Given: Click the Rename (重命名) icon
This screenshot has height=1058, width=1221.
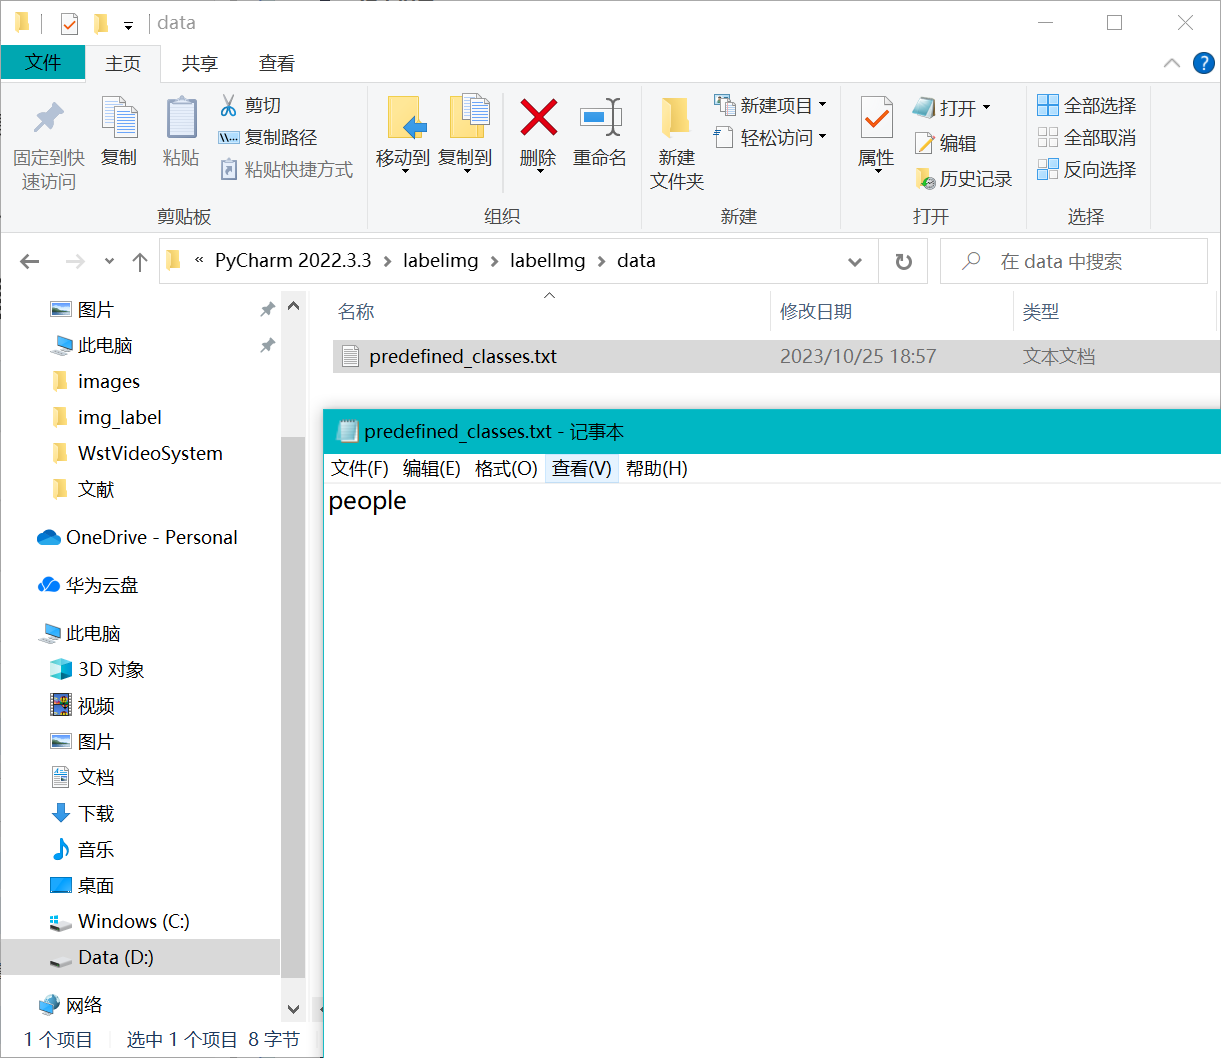Looking at the screenshot, I should 600,118.
